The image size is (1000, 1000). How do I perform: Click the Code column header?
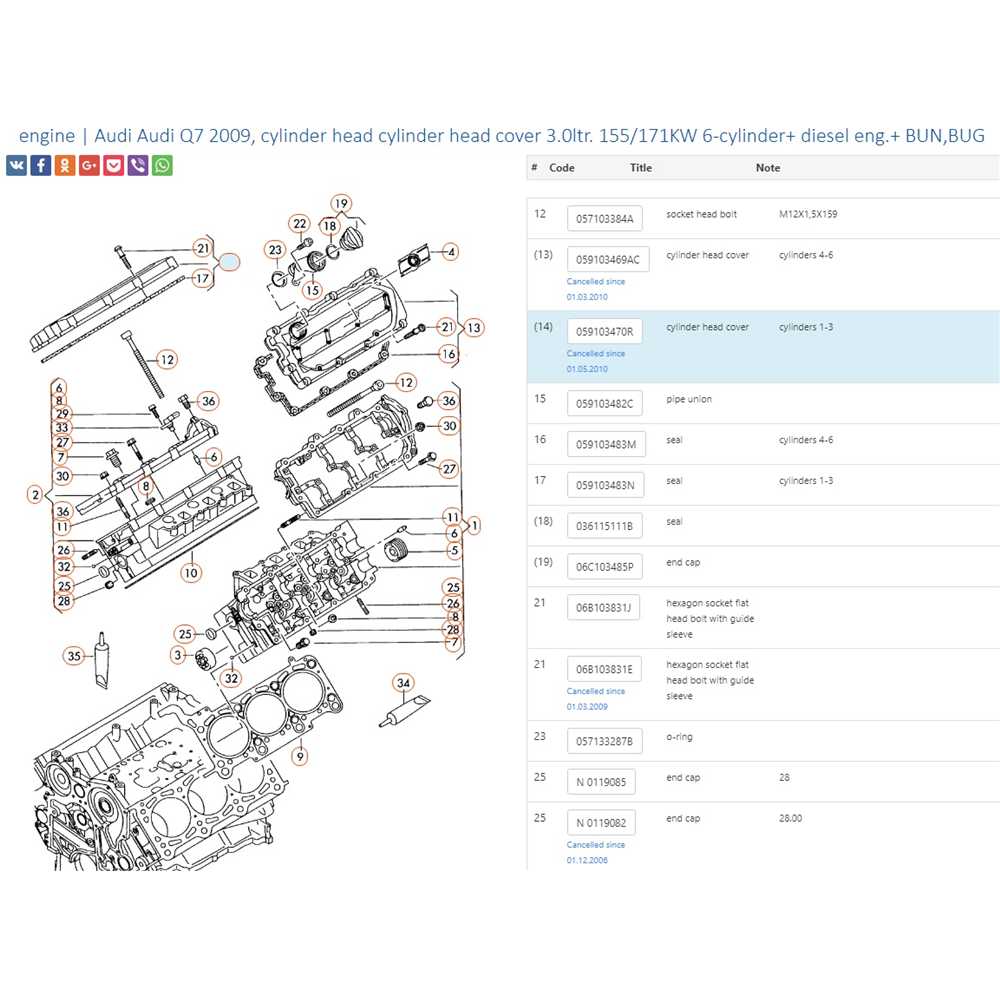[x=562, y=168]
